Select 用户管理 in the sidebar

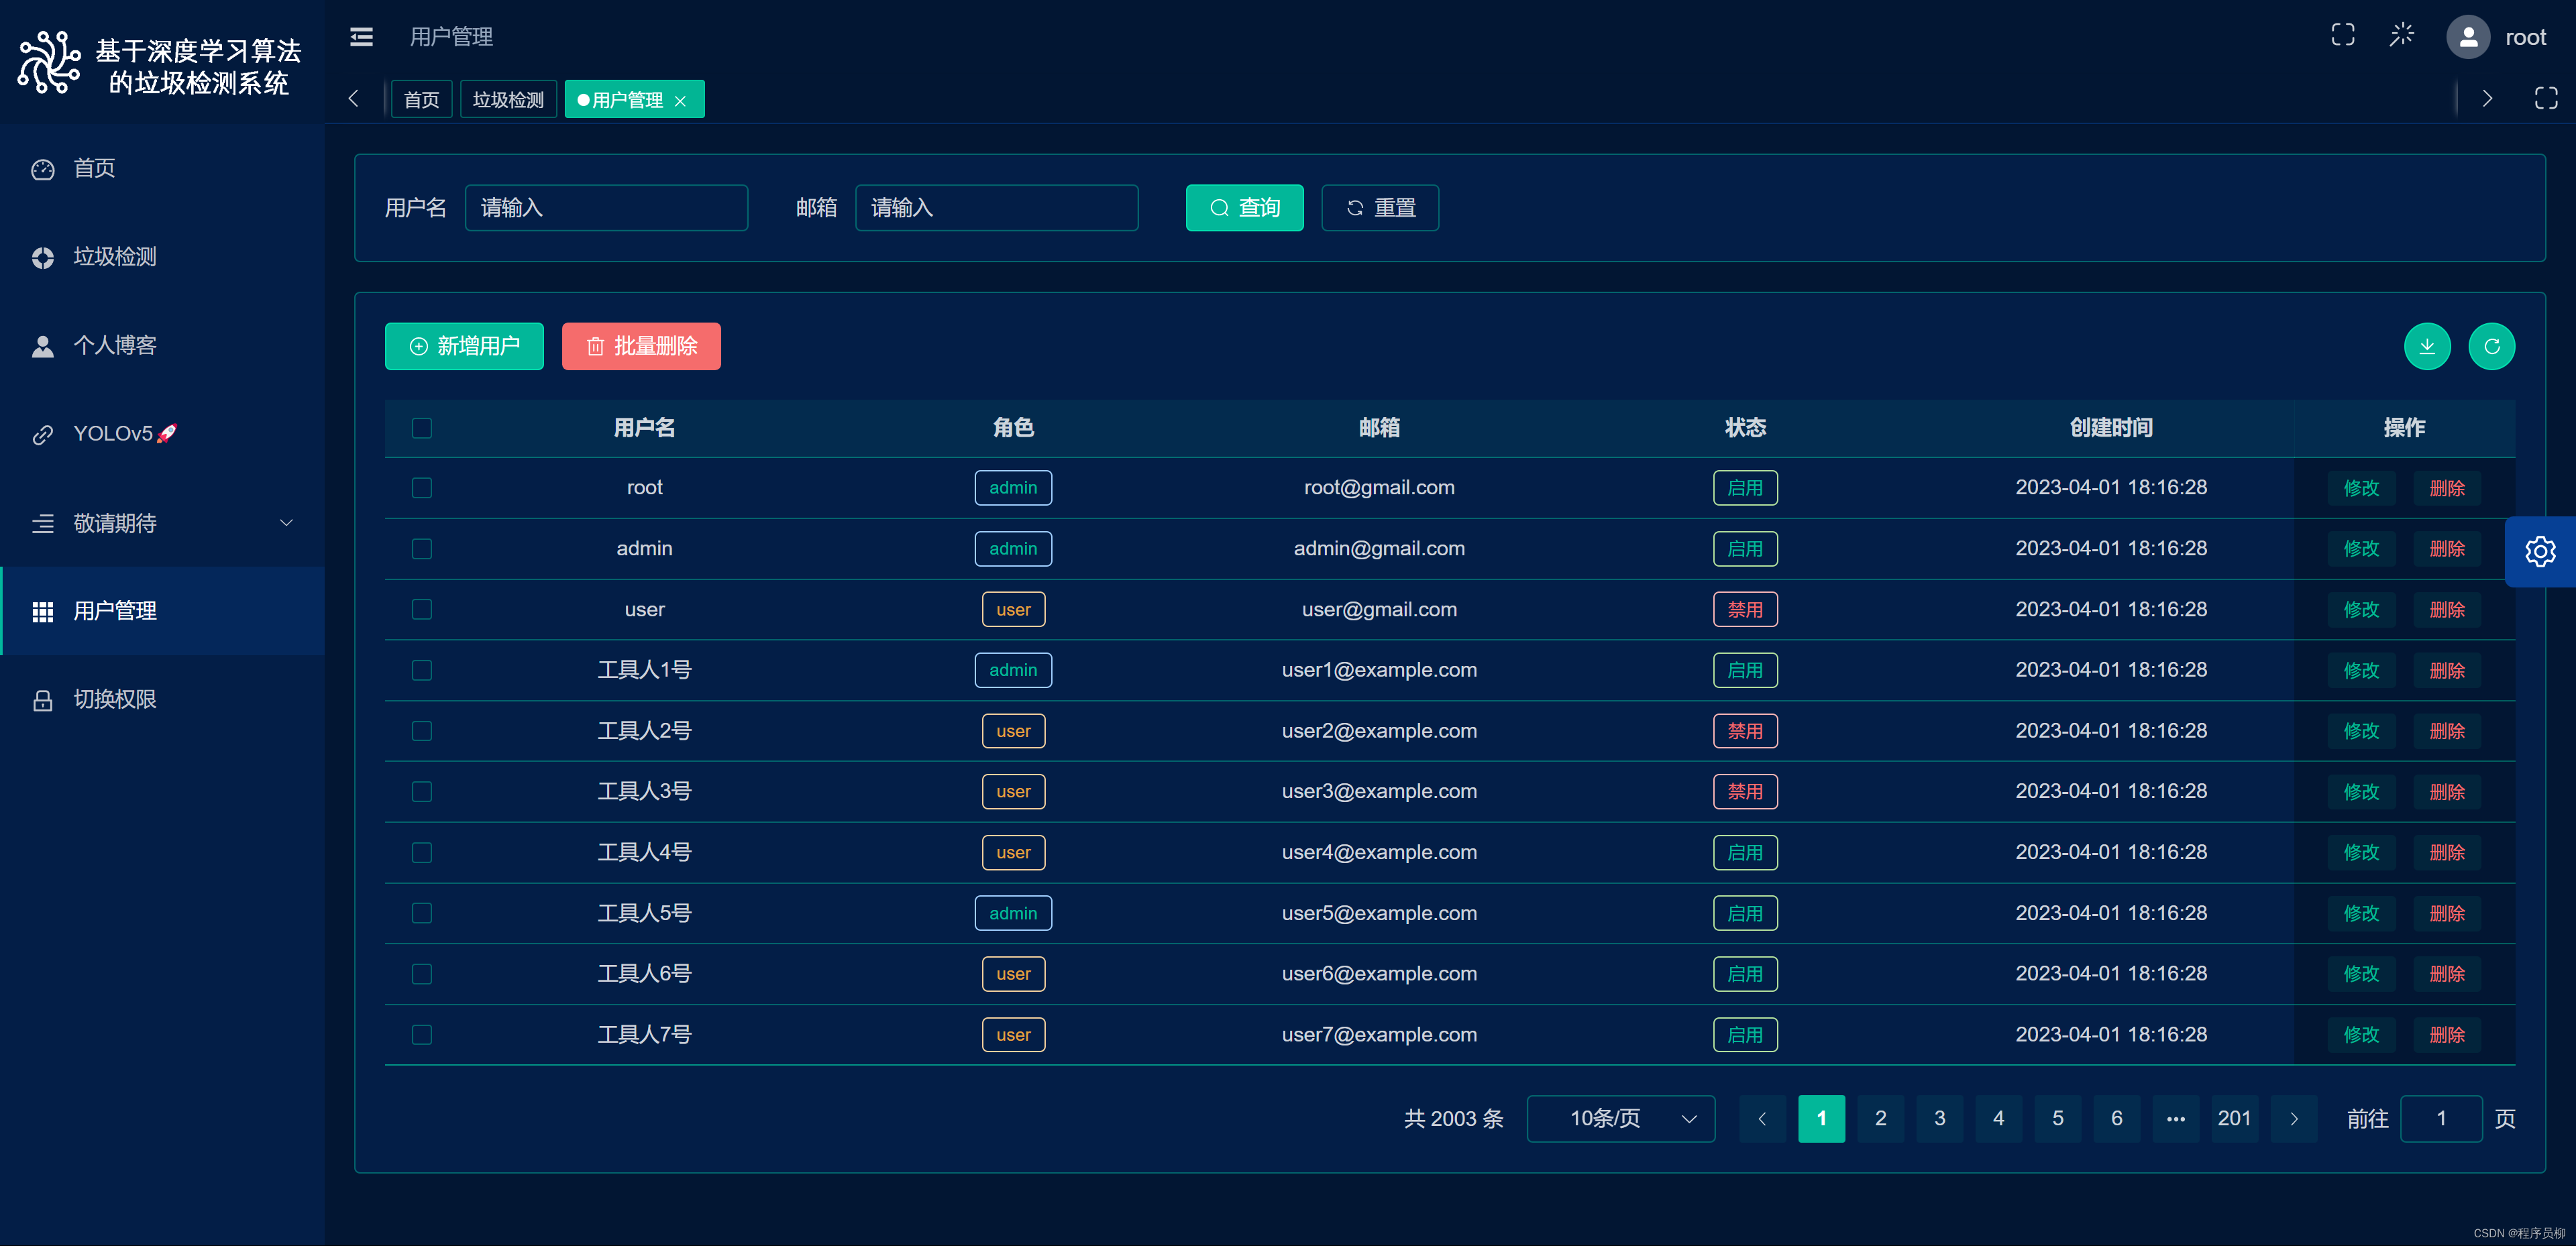[x=163, y=611]
